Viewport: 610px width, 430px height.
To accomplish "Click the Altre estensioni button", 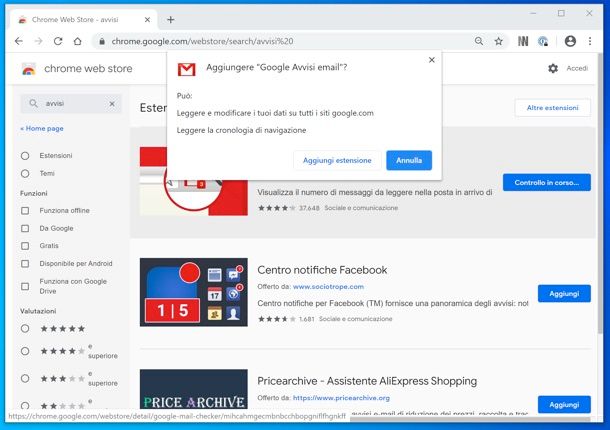I will [552, 108].
